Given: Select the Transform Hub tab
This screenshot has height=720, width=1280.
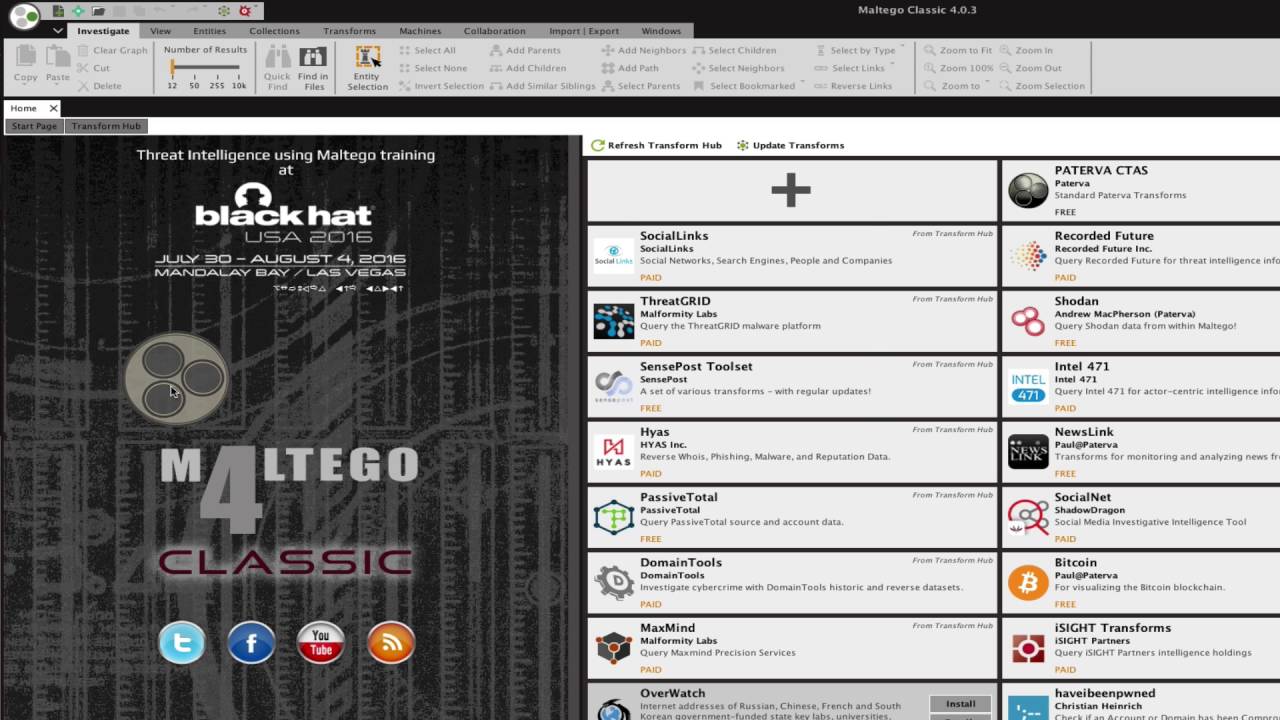Looking at the screenshot, I should 106,126.
